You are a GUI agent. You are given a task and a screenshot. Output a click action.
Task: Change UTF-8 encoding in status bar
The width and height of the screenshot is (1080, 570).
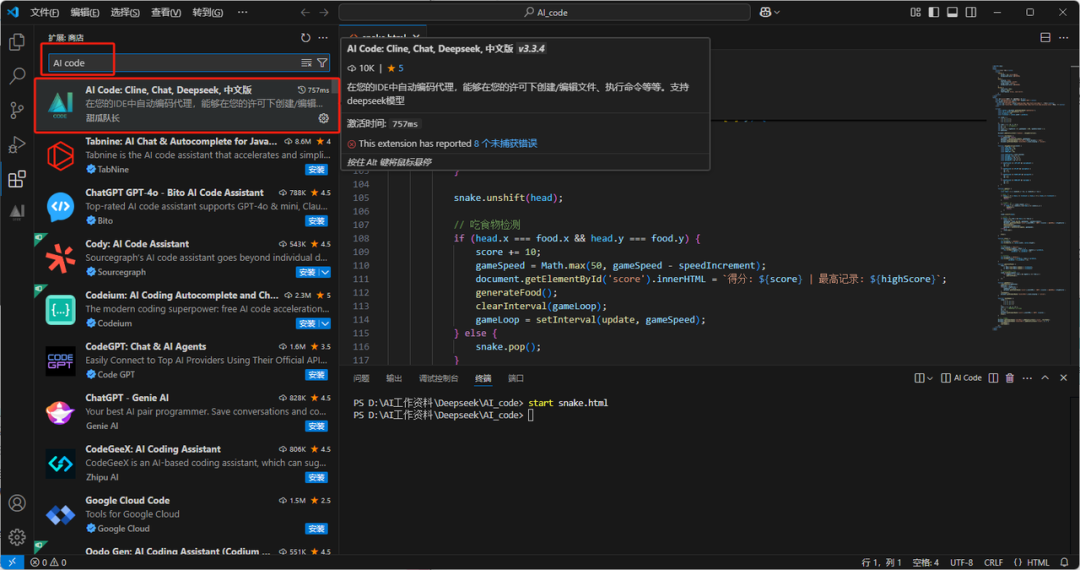click(962, 562)
